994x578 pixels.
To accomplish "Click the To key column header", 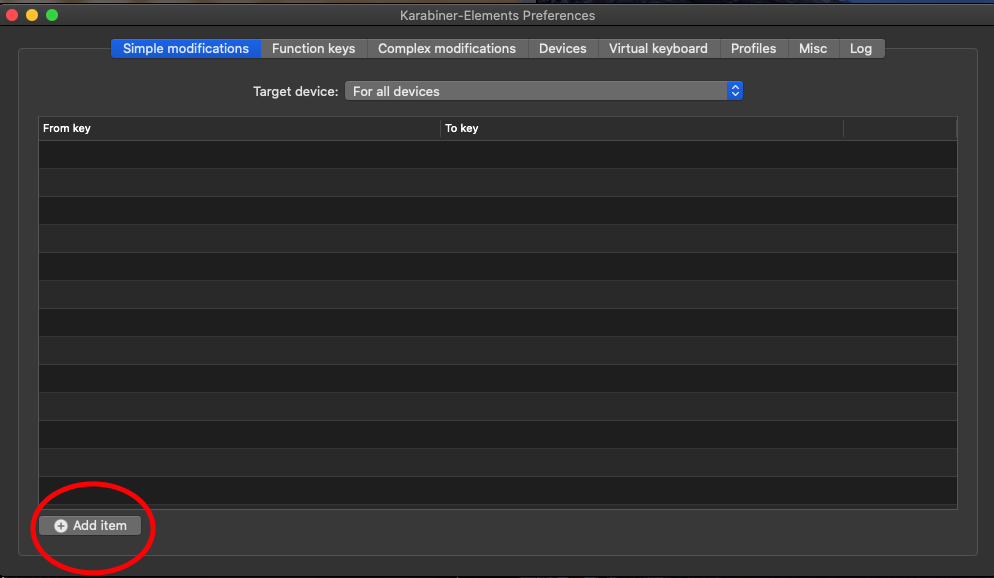I will (642, 128).
